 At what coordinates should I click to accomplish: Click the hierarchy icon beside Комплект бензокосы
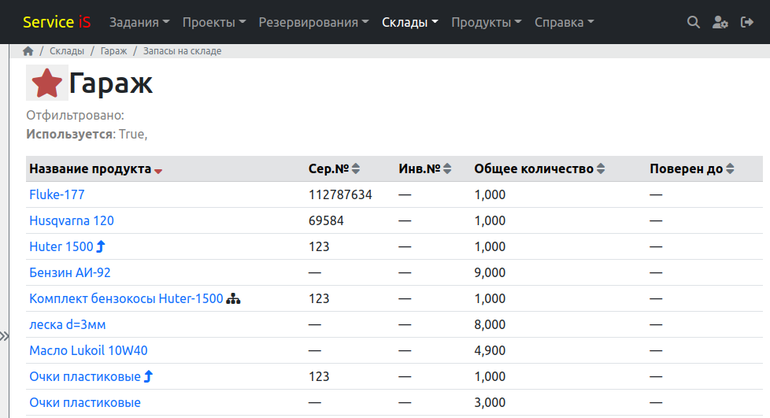233,299
